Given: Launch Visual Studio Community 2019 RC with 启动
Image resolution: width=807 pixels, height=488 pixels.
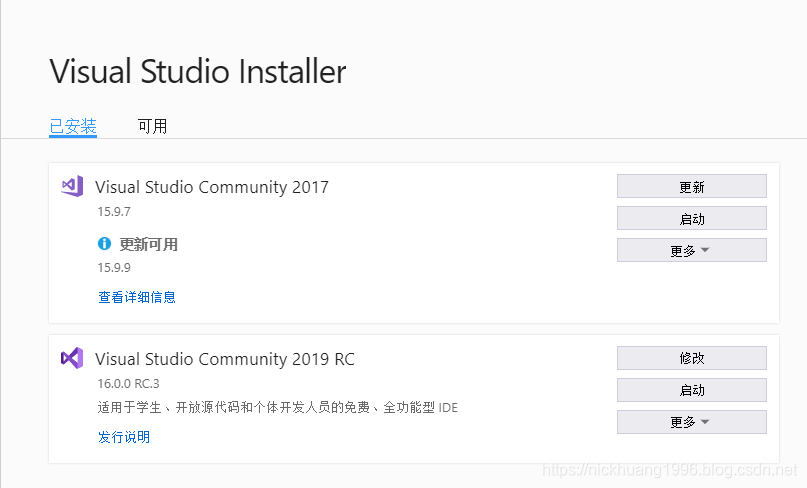Looking at the screenshot, I should [x=692, y=390].
